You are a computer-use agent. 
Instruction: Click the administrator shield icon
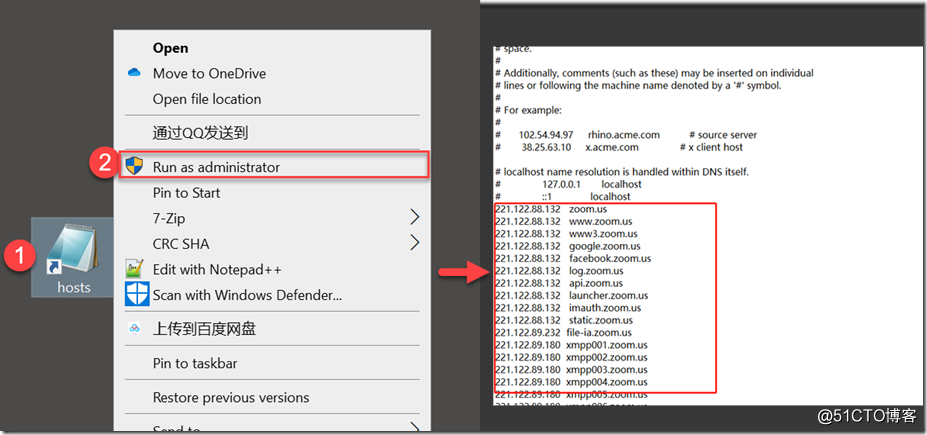(x=135, y=166)
